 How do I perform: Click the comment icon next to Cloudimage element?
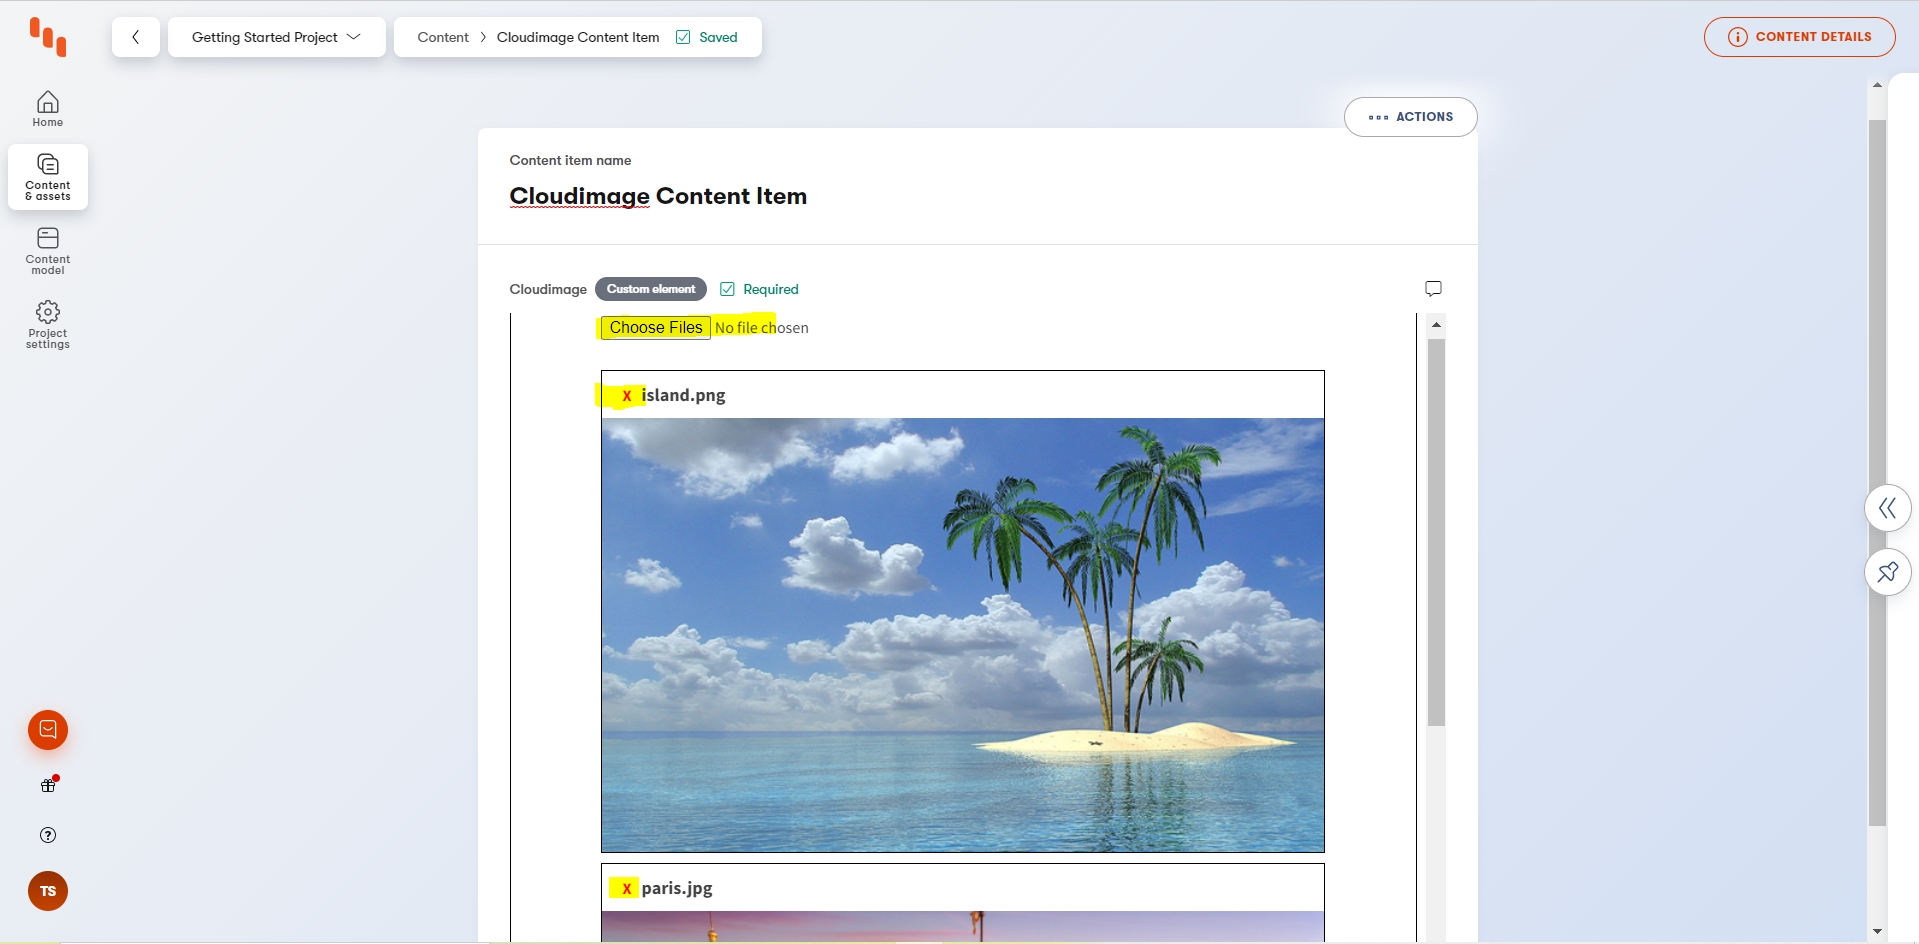(x=1433, y=289)
